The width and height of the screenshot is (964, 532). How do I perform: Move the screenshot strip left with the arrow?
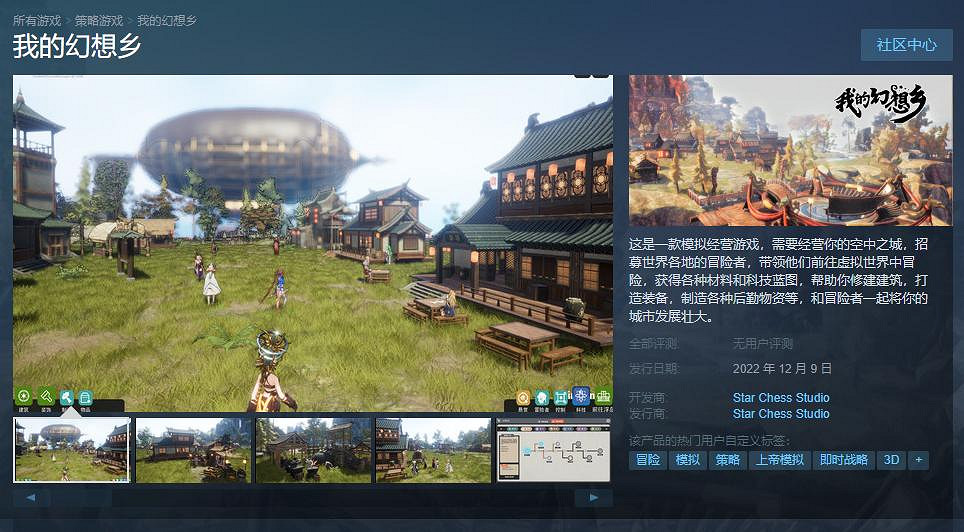[x=31, y=498]
